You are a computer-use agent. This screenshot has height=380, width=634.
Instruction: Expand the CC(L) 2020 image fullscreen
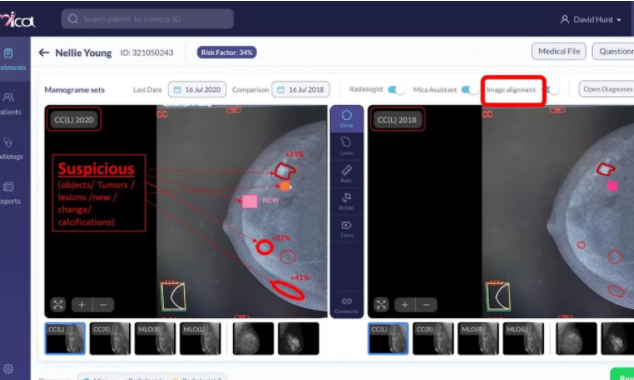click(58, 304)
